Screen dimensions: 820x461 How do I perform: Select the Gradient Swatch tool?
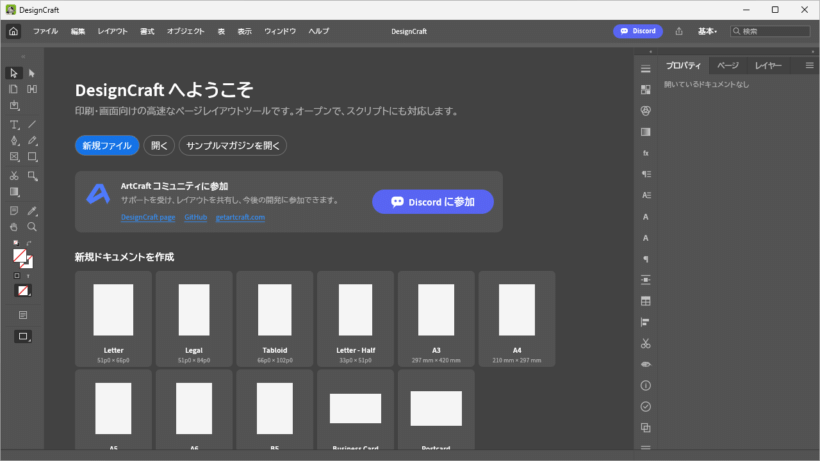click(x=14, y=192)
